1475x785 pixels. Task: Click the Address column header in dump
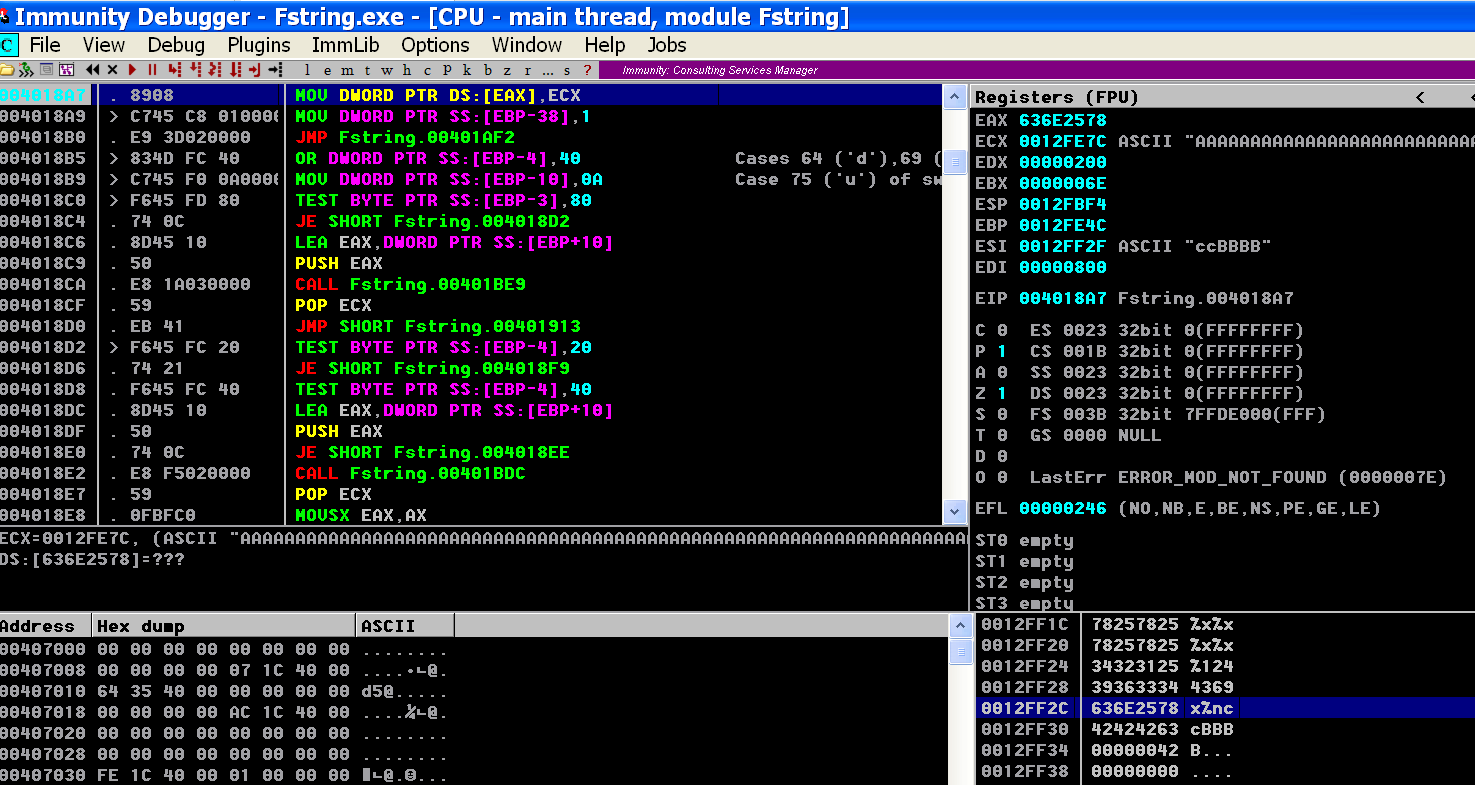[x=46, y=626]
